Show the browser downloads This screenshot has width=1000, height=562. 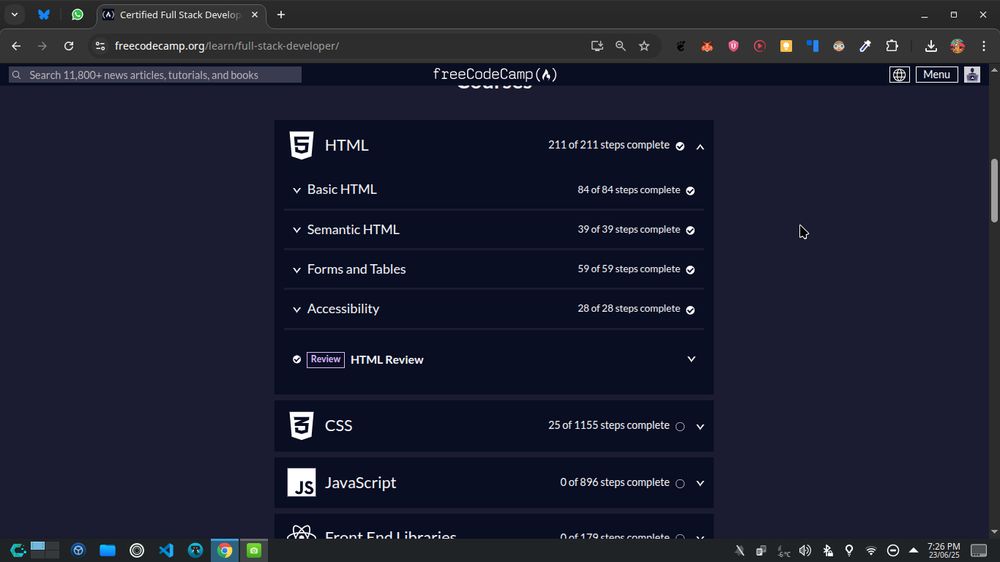coord(930,46)
